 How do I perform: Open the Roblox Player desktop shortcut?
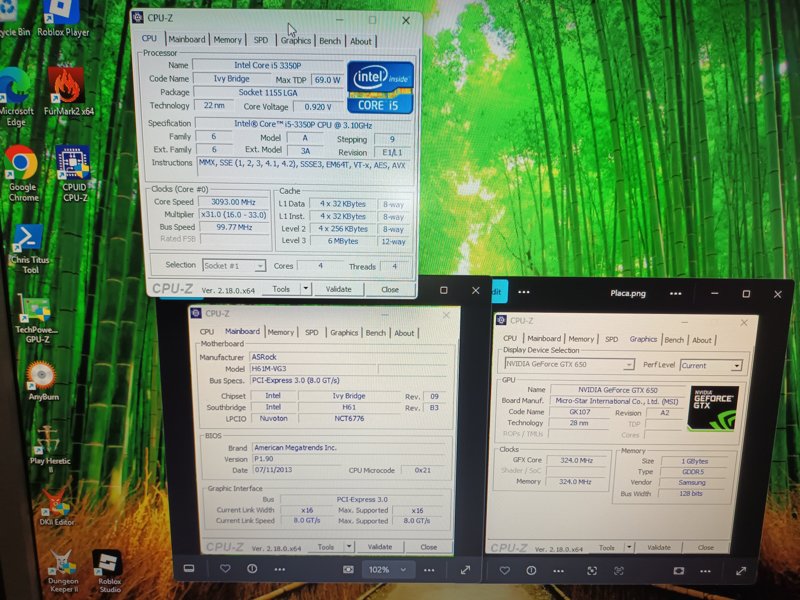62,18
